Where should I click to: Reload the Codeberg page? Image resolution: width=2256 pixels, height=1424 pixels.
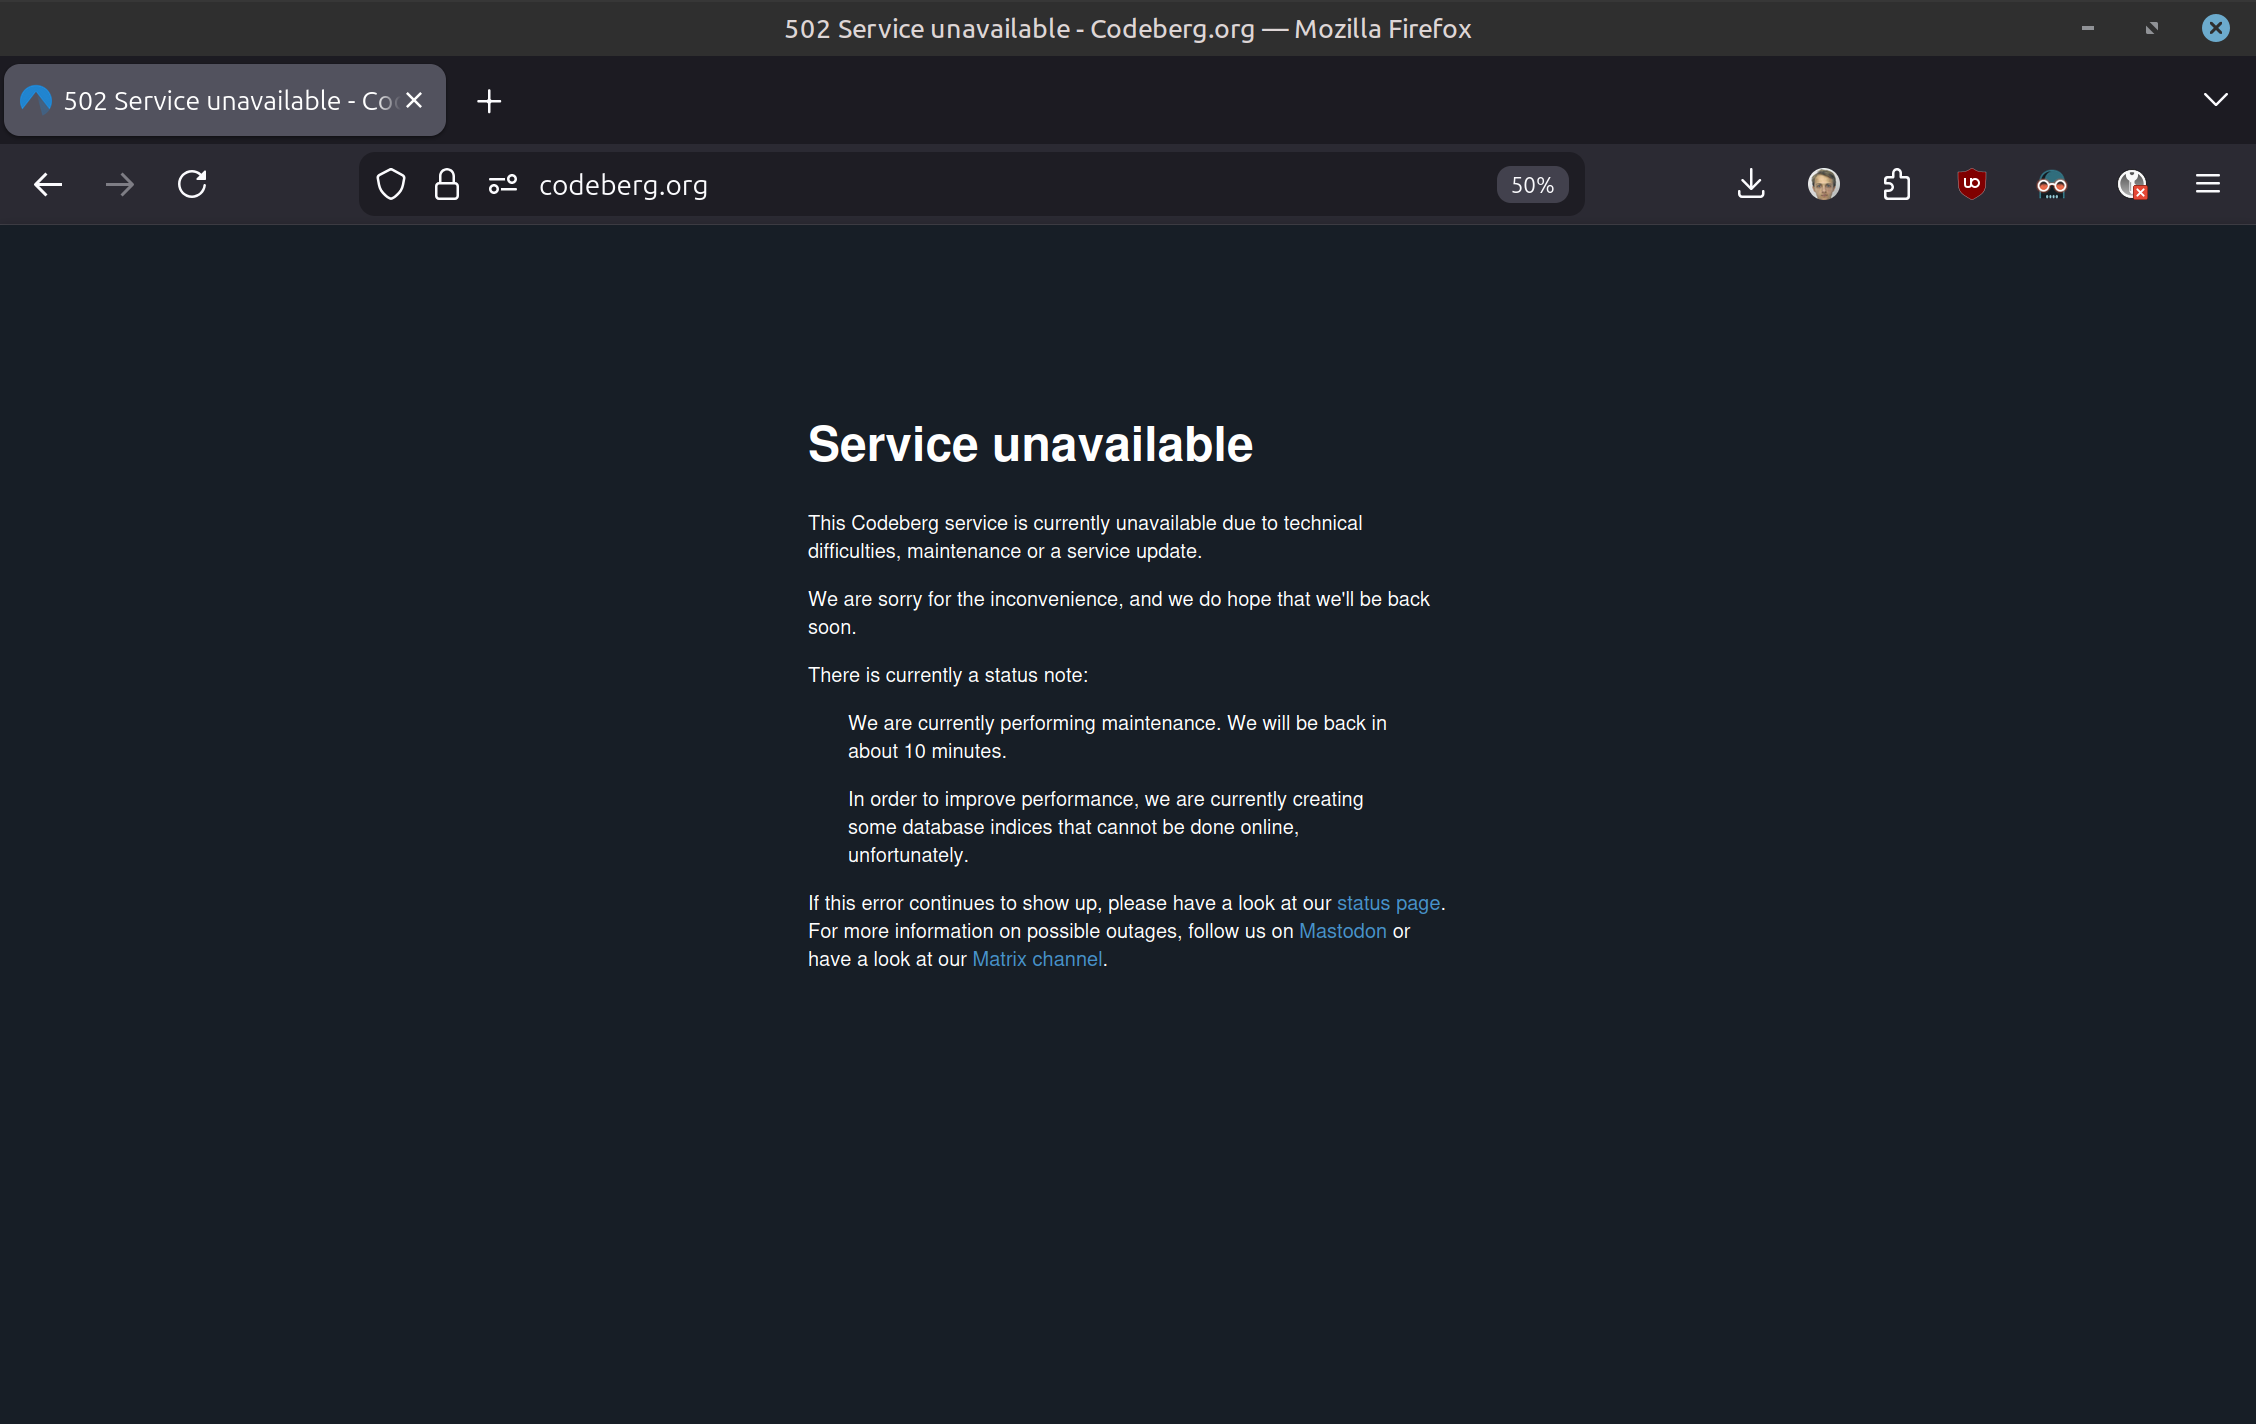[x=192, y=184]
